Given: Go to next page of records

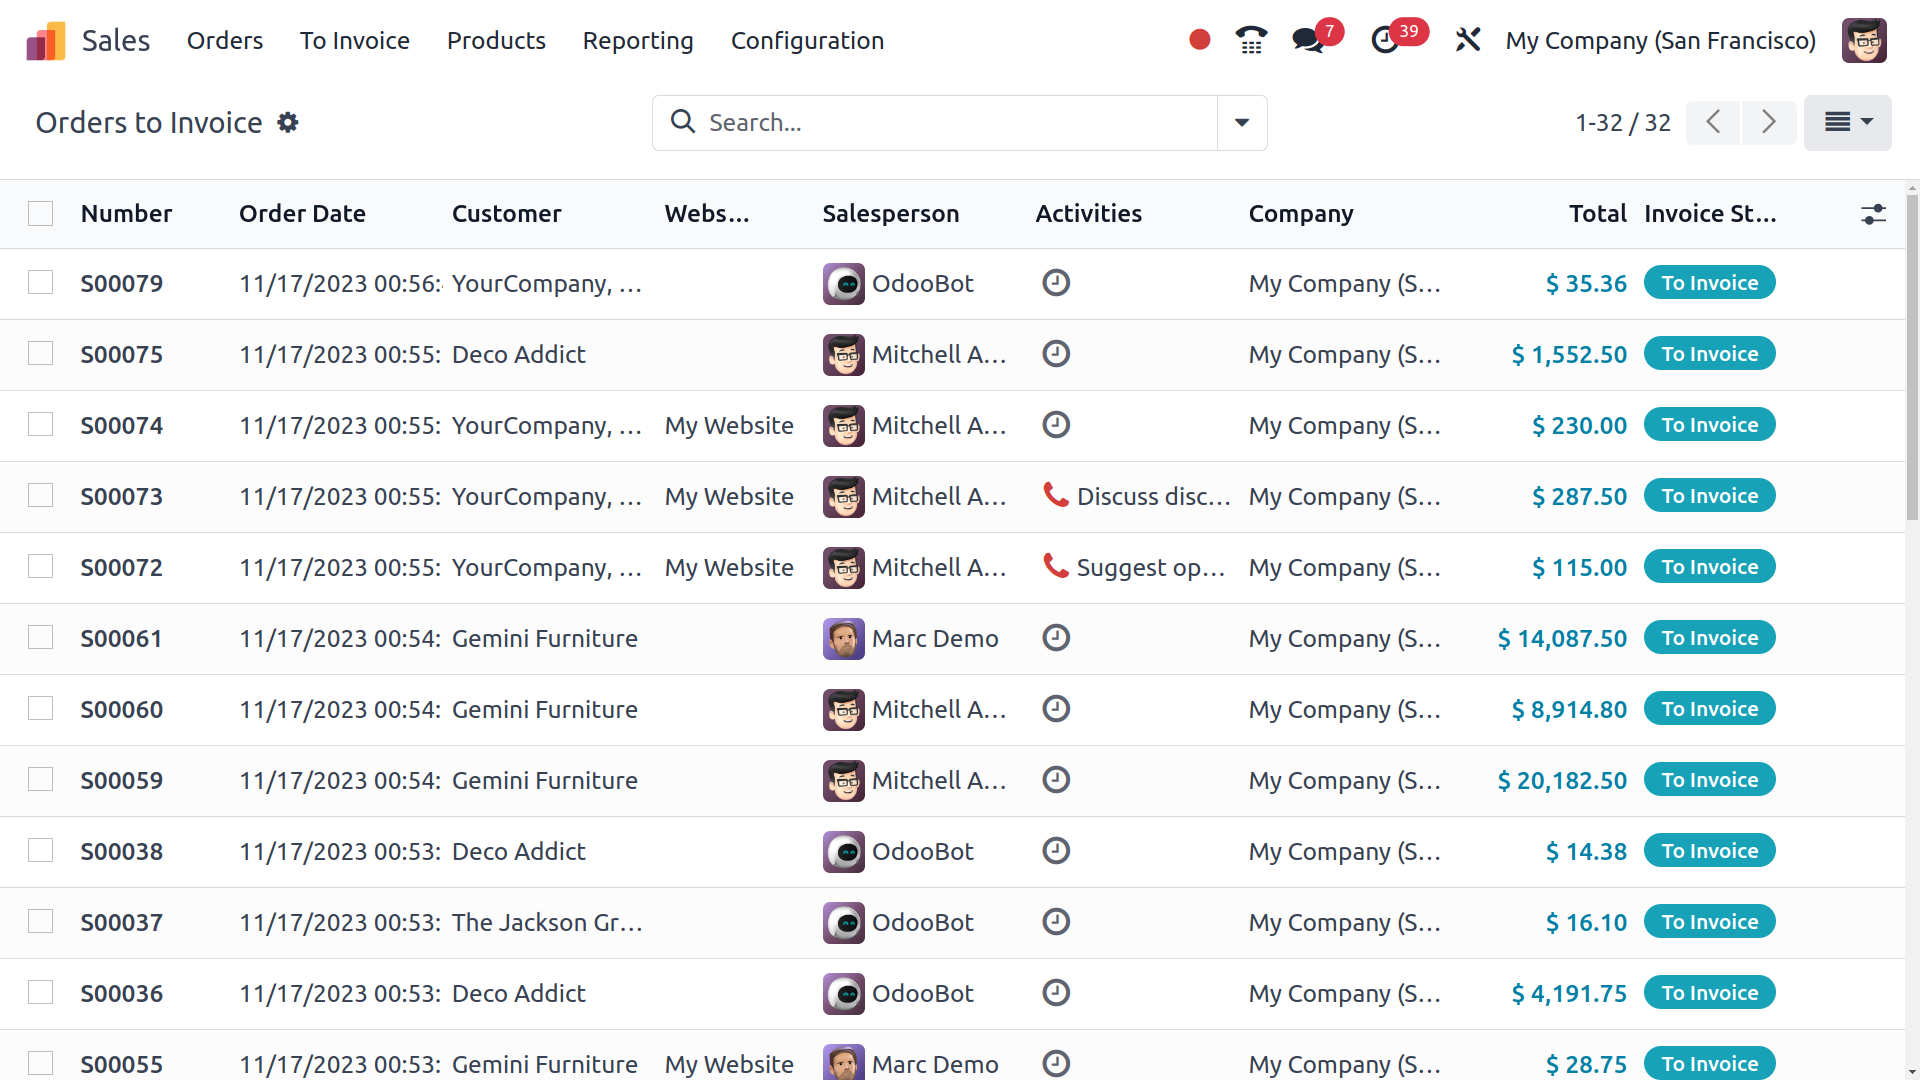Looking at the screenshot, I should click(1768, 123).
